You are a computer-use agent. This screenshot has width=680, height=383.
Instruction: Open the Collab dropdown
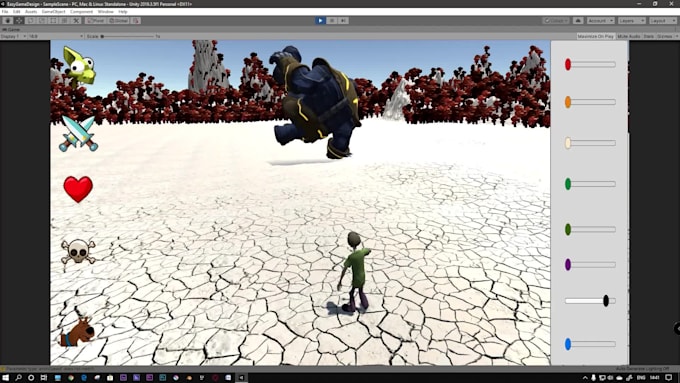(556, 20)
